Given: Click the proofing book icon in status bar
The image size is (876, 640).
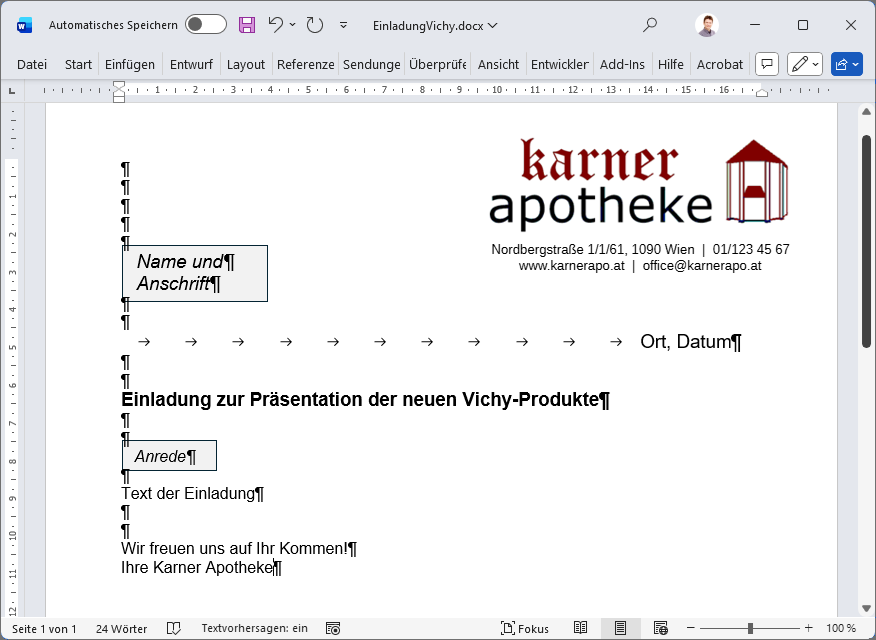Looking at the screenshot, I should 174,628.
